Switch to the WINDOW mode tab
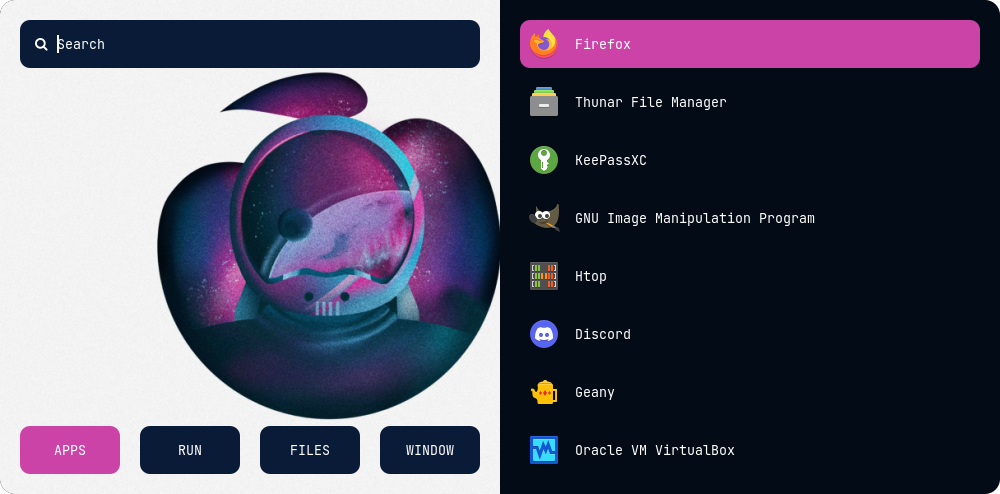The width and height of the screenshot is (1000, 494). click(x=430, y=450)
